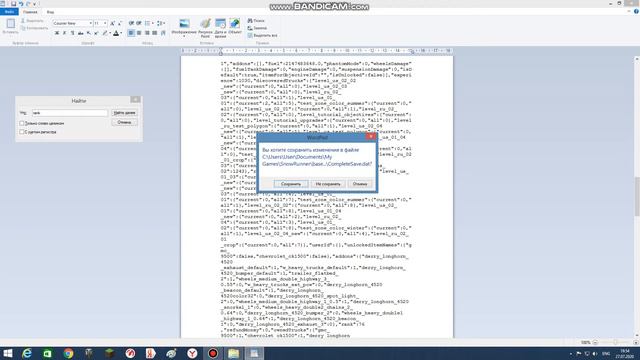Expand the font color dropdown arrow
Screen dimensions: 640x360
(121, 33)
